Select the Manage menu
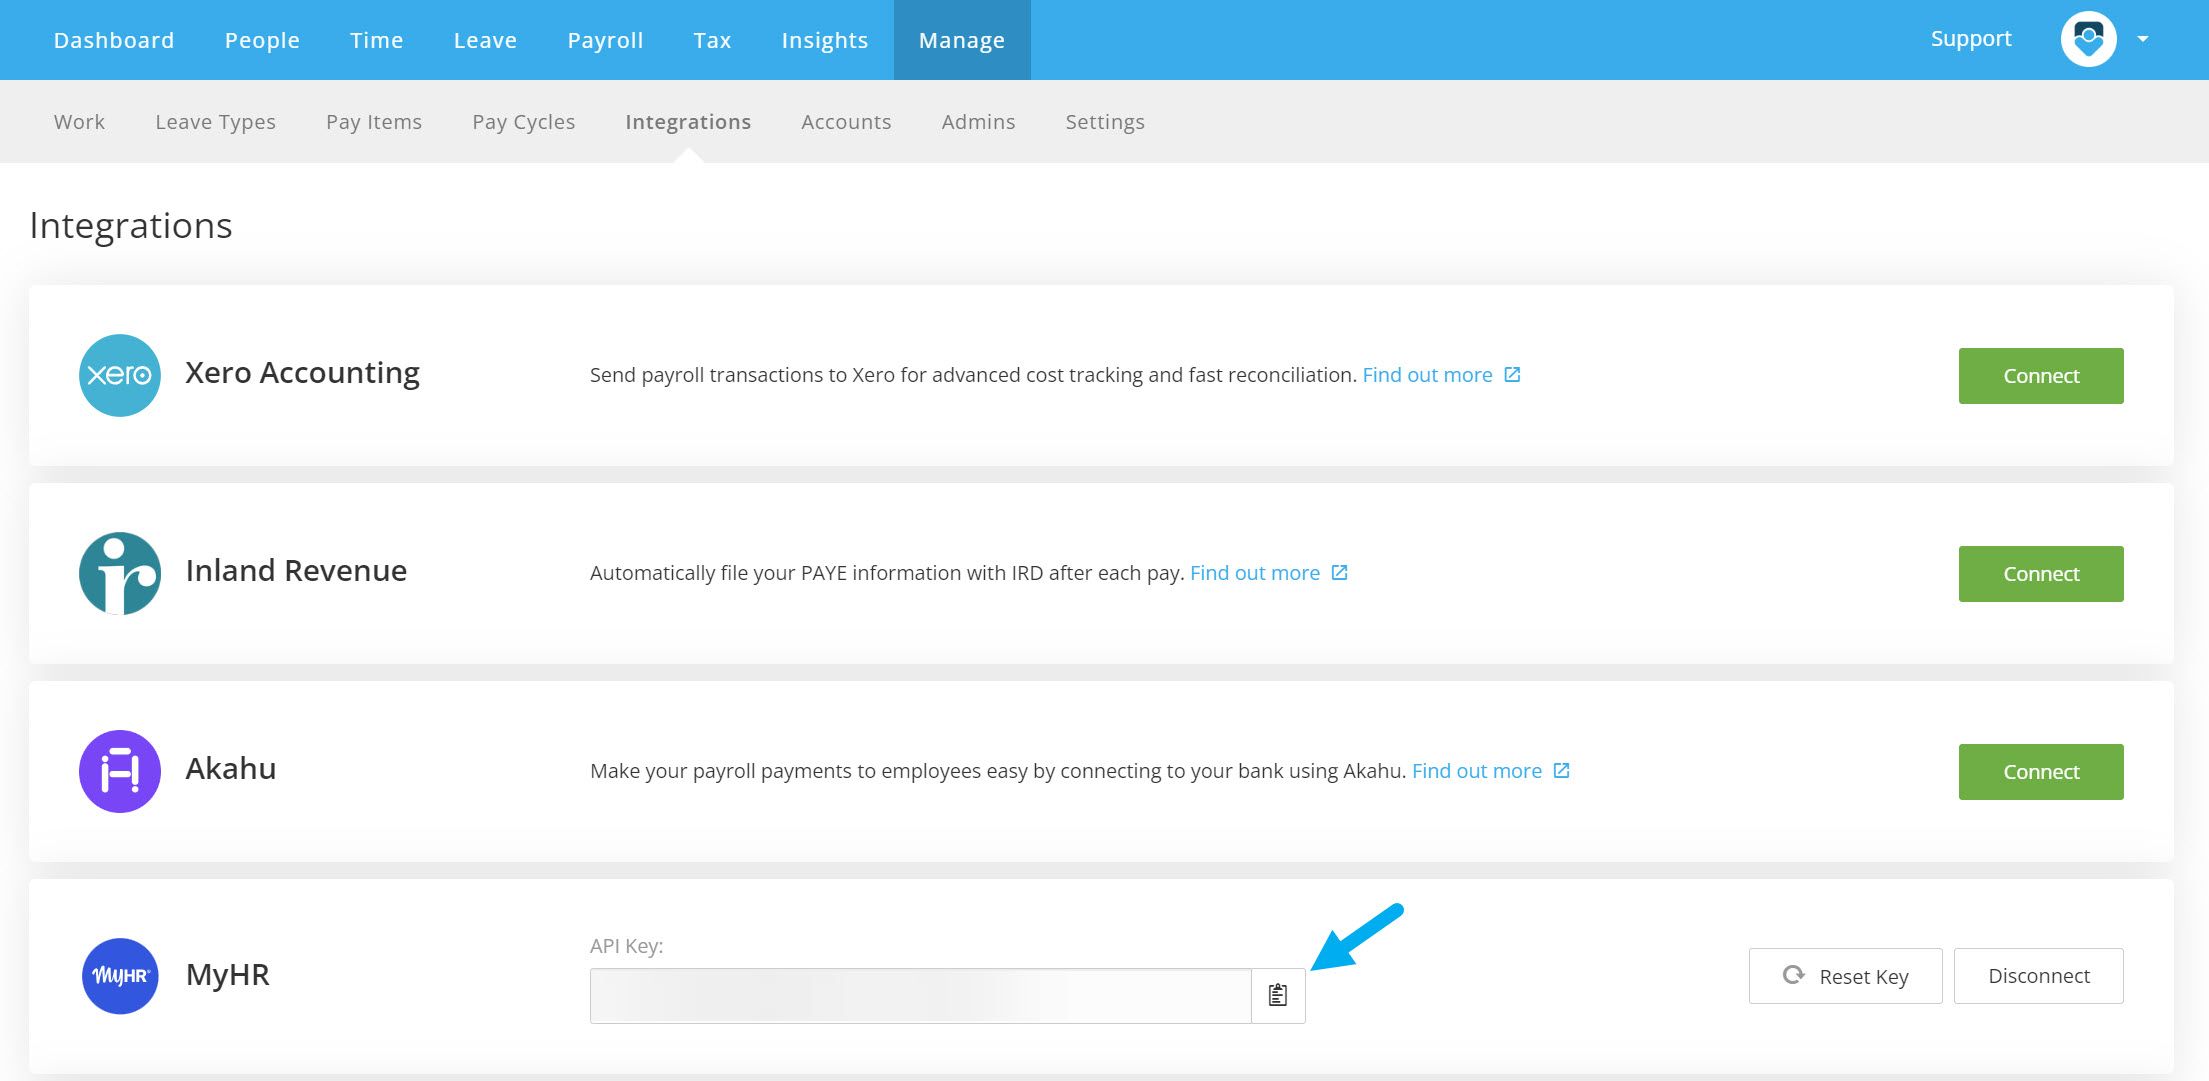This screenshot has width=2209, height=1081. 962,40
